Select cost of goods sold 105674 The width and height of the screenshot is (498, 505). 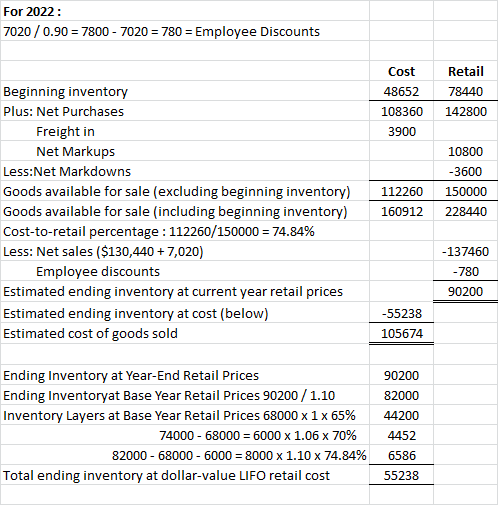[x=402, y=334]
